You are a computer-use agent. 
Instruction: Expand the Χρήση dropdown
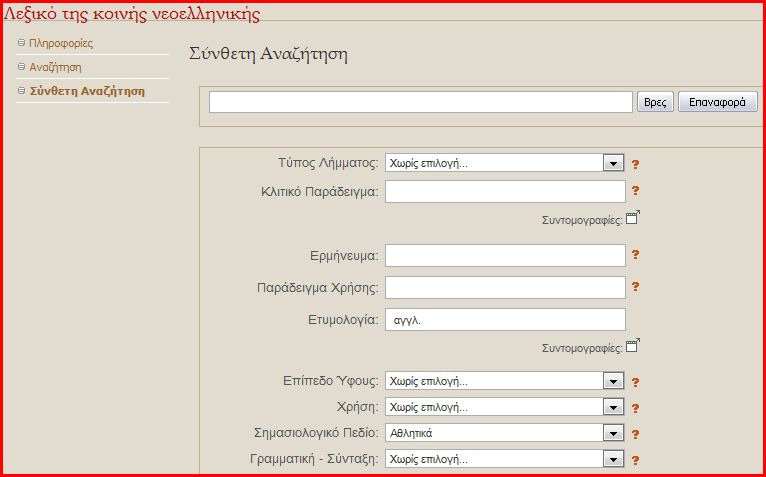point(613,407)
